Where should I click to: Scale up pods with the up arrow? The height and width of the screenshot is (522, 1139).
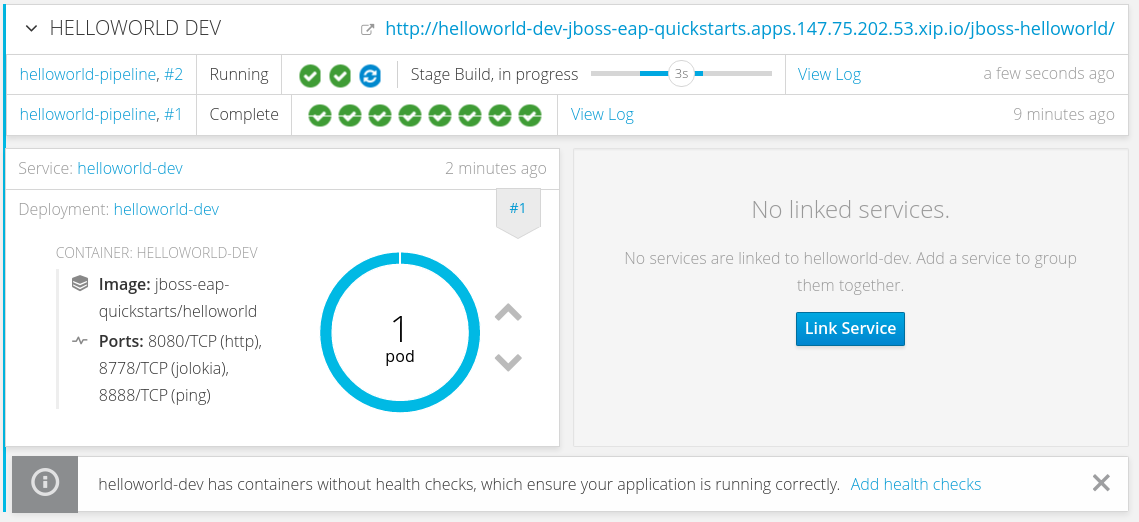point(508,313)
